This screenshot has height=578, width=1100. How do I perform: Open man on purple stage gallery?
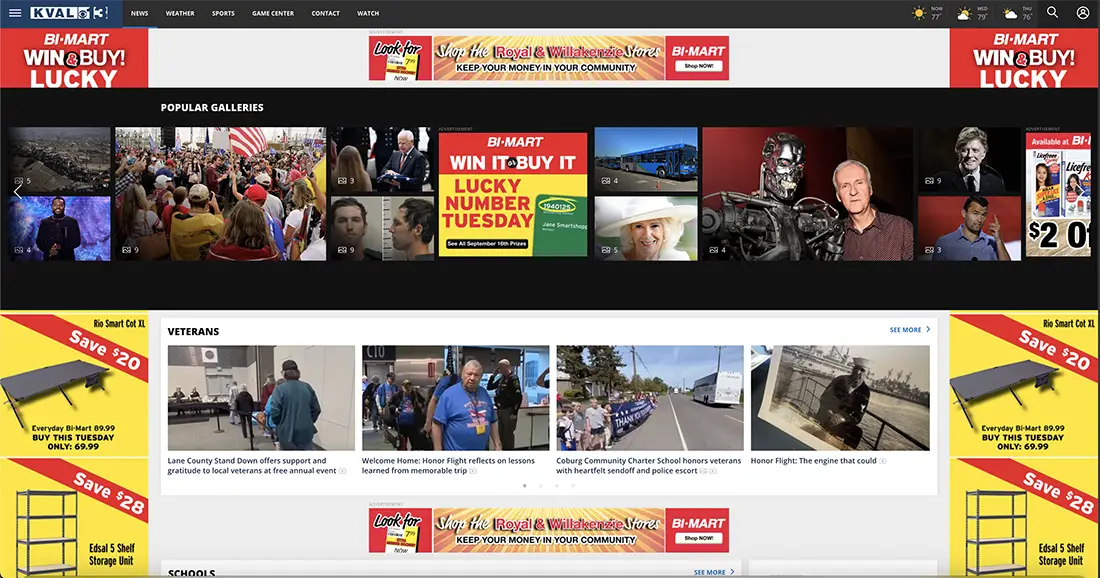(60, 229)
